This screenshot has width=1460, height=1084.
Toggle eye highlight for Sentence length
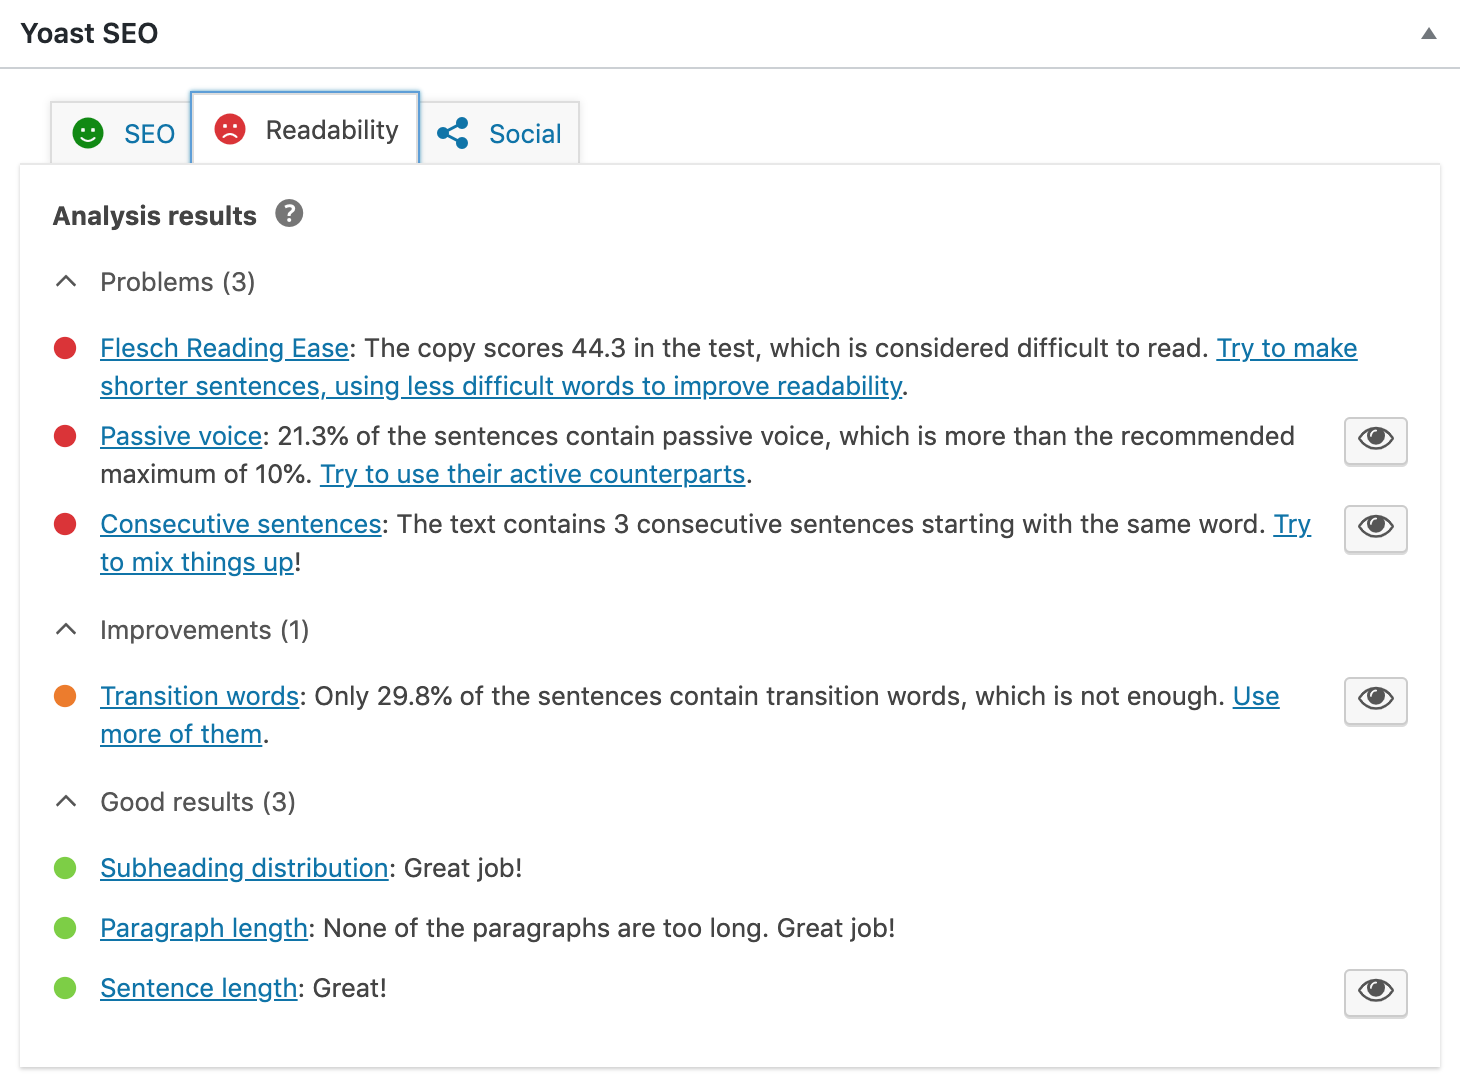pos(1375,992)
